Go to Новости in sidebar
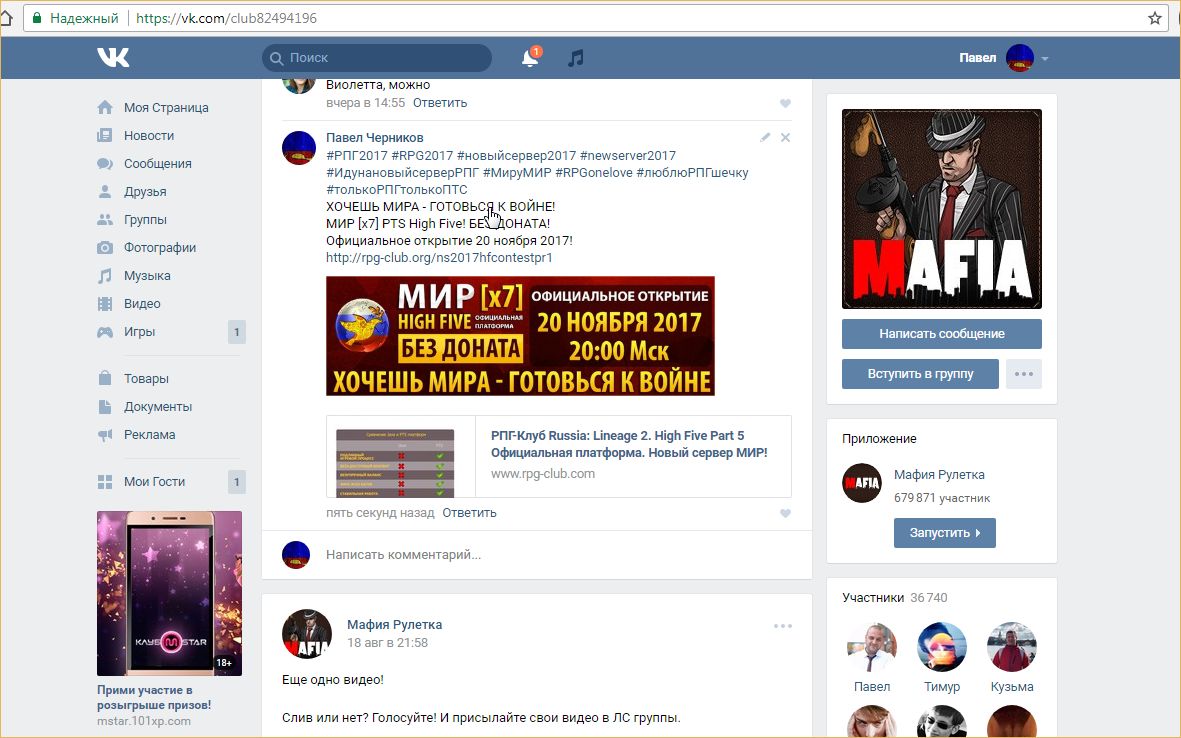 (149, 136)
